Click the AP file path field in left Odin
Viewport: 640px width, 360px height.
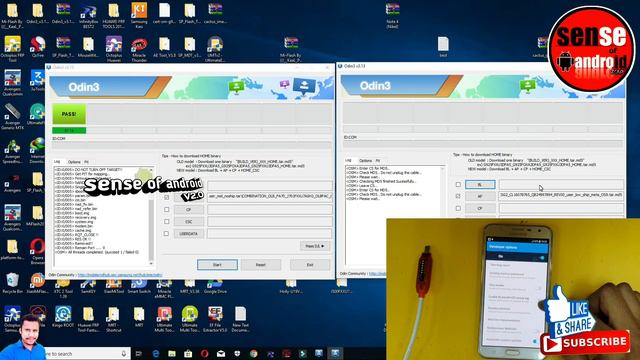270,197
